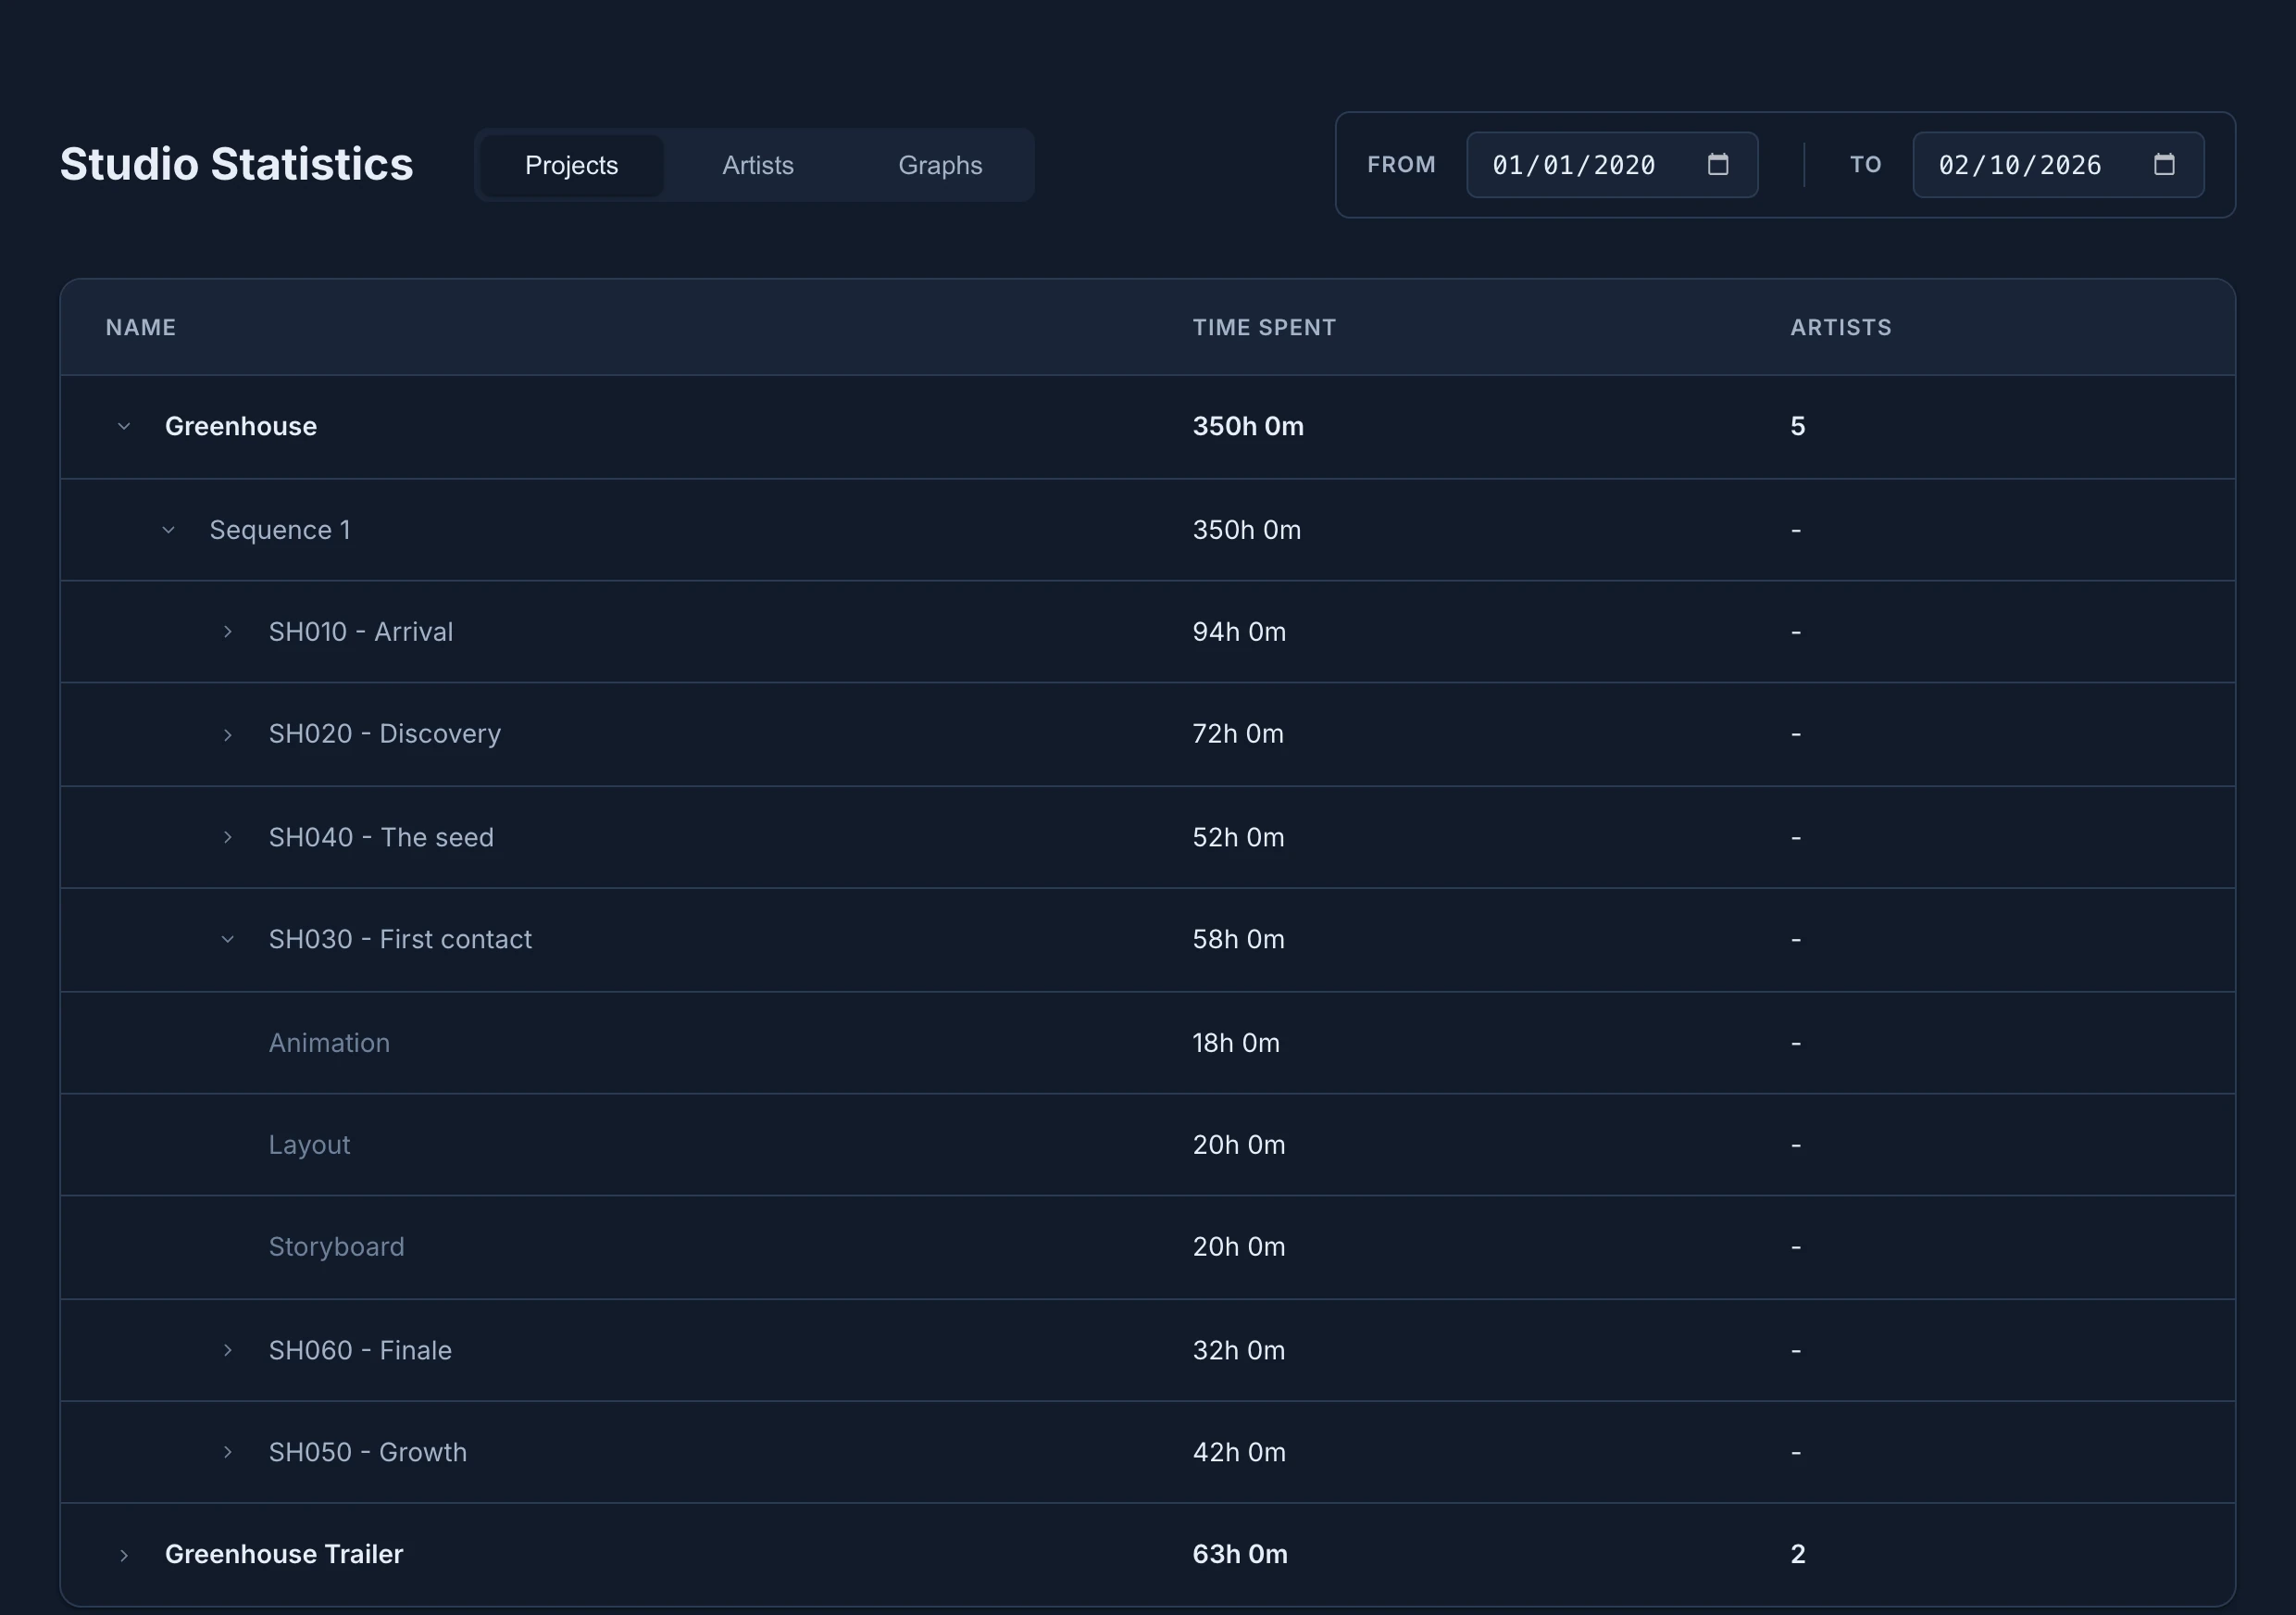Expand SH040 - The seed shot

pos(228,837)
